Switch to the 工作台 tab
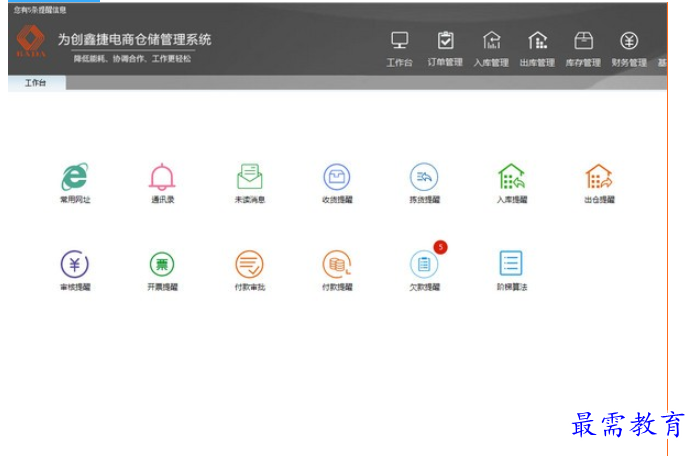This screenshot has height=456, width=693. click(x=37, y=83)
